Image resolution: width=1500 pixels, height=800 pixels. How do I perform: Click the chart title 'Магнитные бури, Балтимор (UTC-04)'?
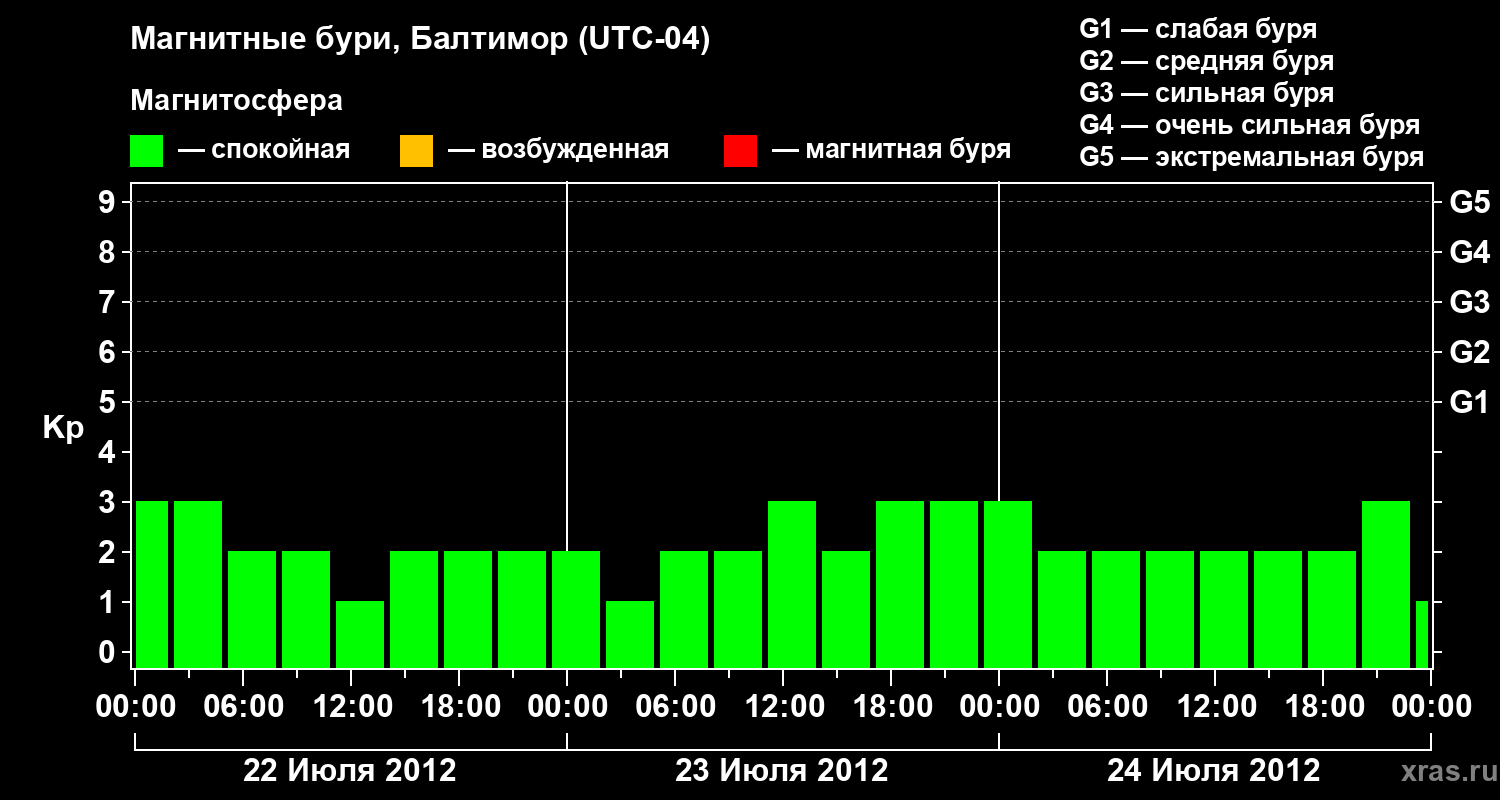tap(420, 41)
